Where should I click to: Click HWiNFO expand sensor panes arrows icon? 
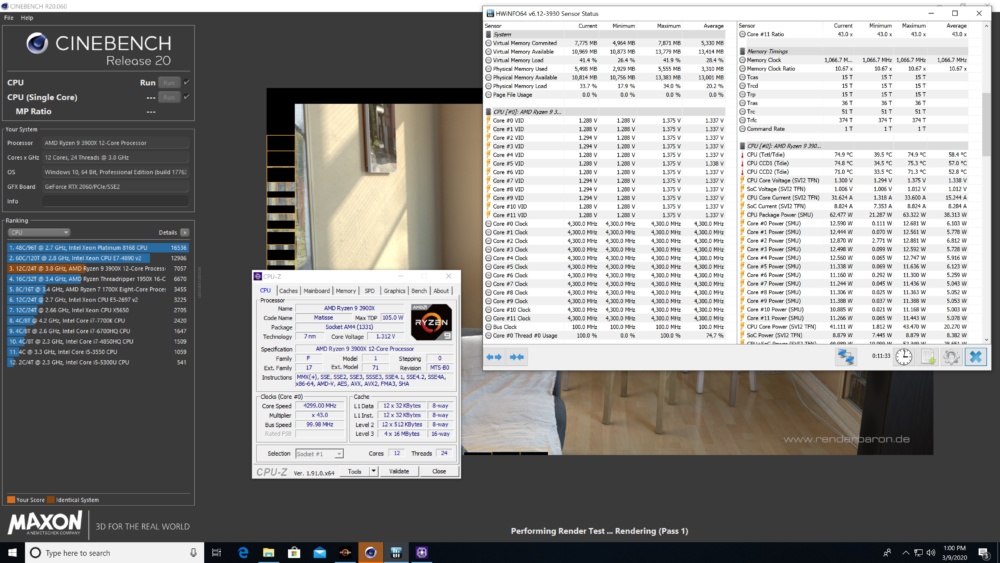(x=494, y=357)
